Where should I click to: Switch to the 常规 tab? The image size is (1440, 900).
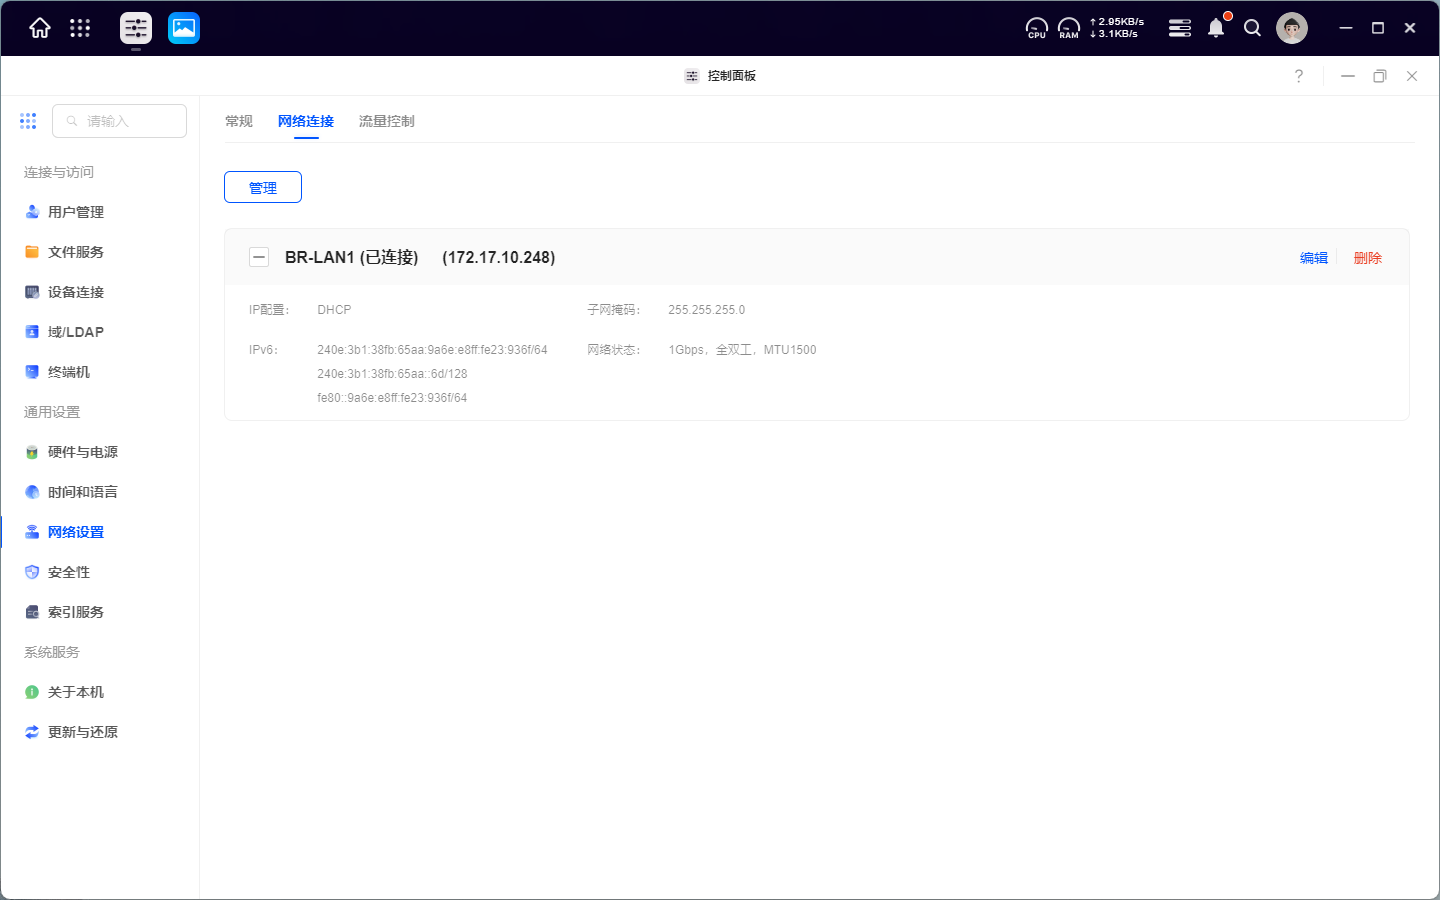239,121
